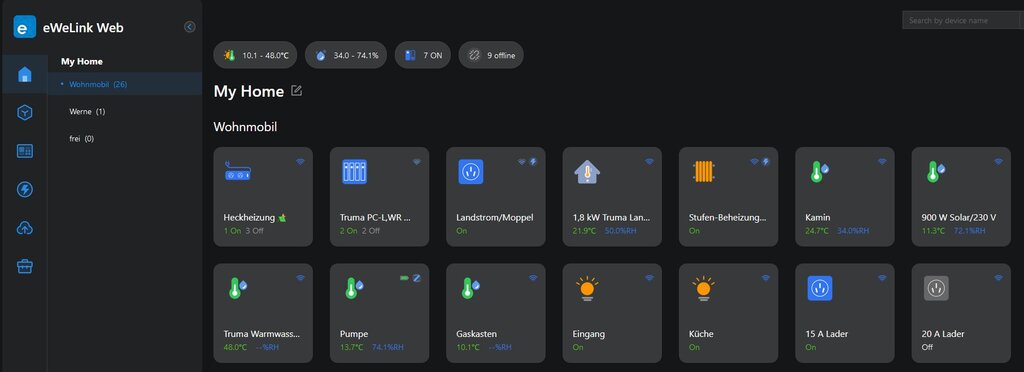Collapse the sidebar with the arrow button
This screenshot has height=372, width=1024.
pyautogui.click(x=189, y=27)
